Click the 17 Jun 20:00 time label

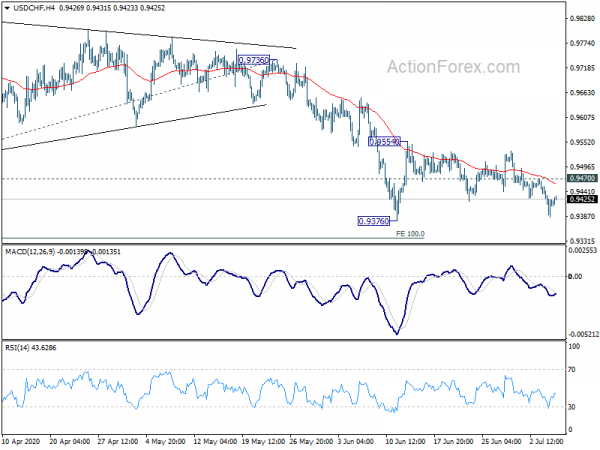[454, 441]
